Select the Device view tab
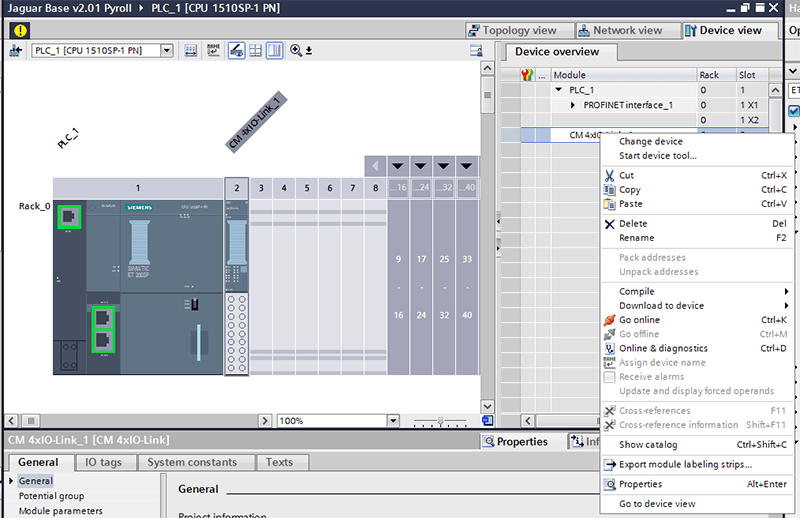This screenshot has height=518, width=800. pos(730,31)
